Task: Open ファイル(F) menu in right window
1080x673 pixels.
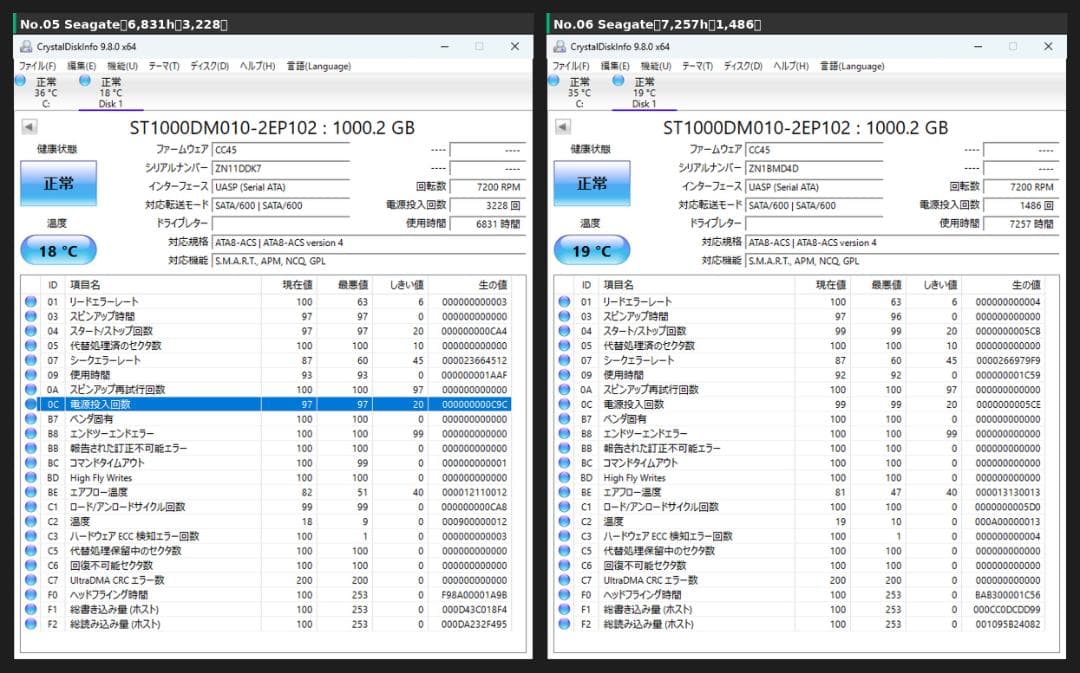Action: [571, 66]
